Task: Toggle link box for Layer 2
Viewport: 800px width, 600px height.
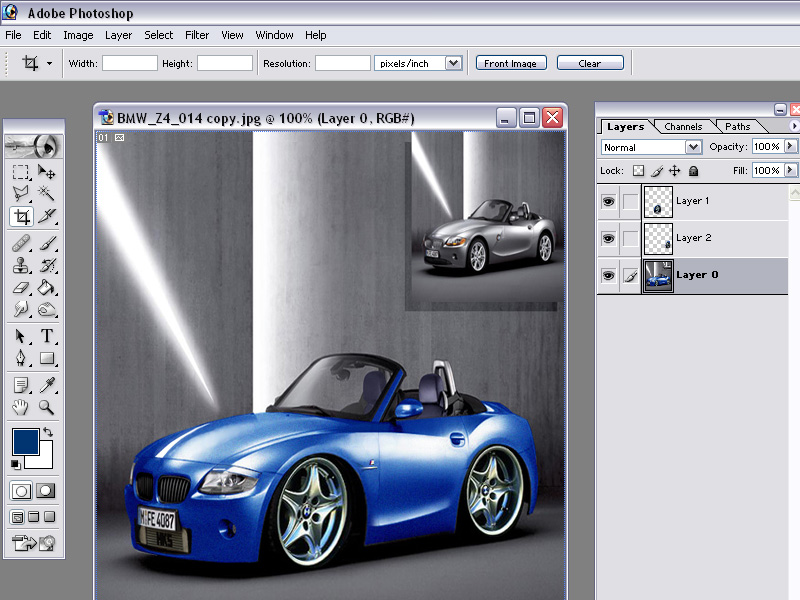Action: point(631,238)
